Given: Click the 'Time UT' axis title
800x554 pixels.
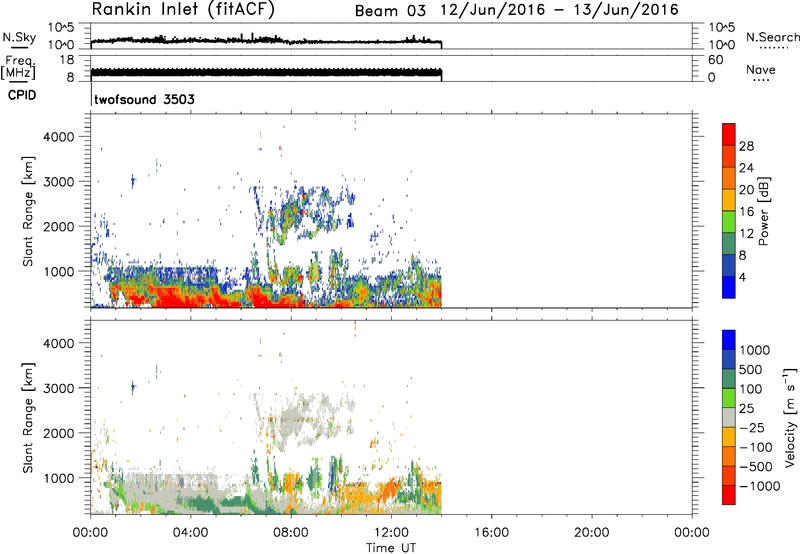Looking at the screenshot, I should (391, 548).
